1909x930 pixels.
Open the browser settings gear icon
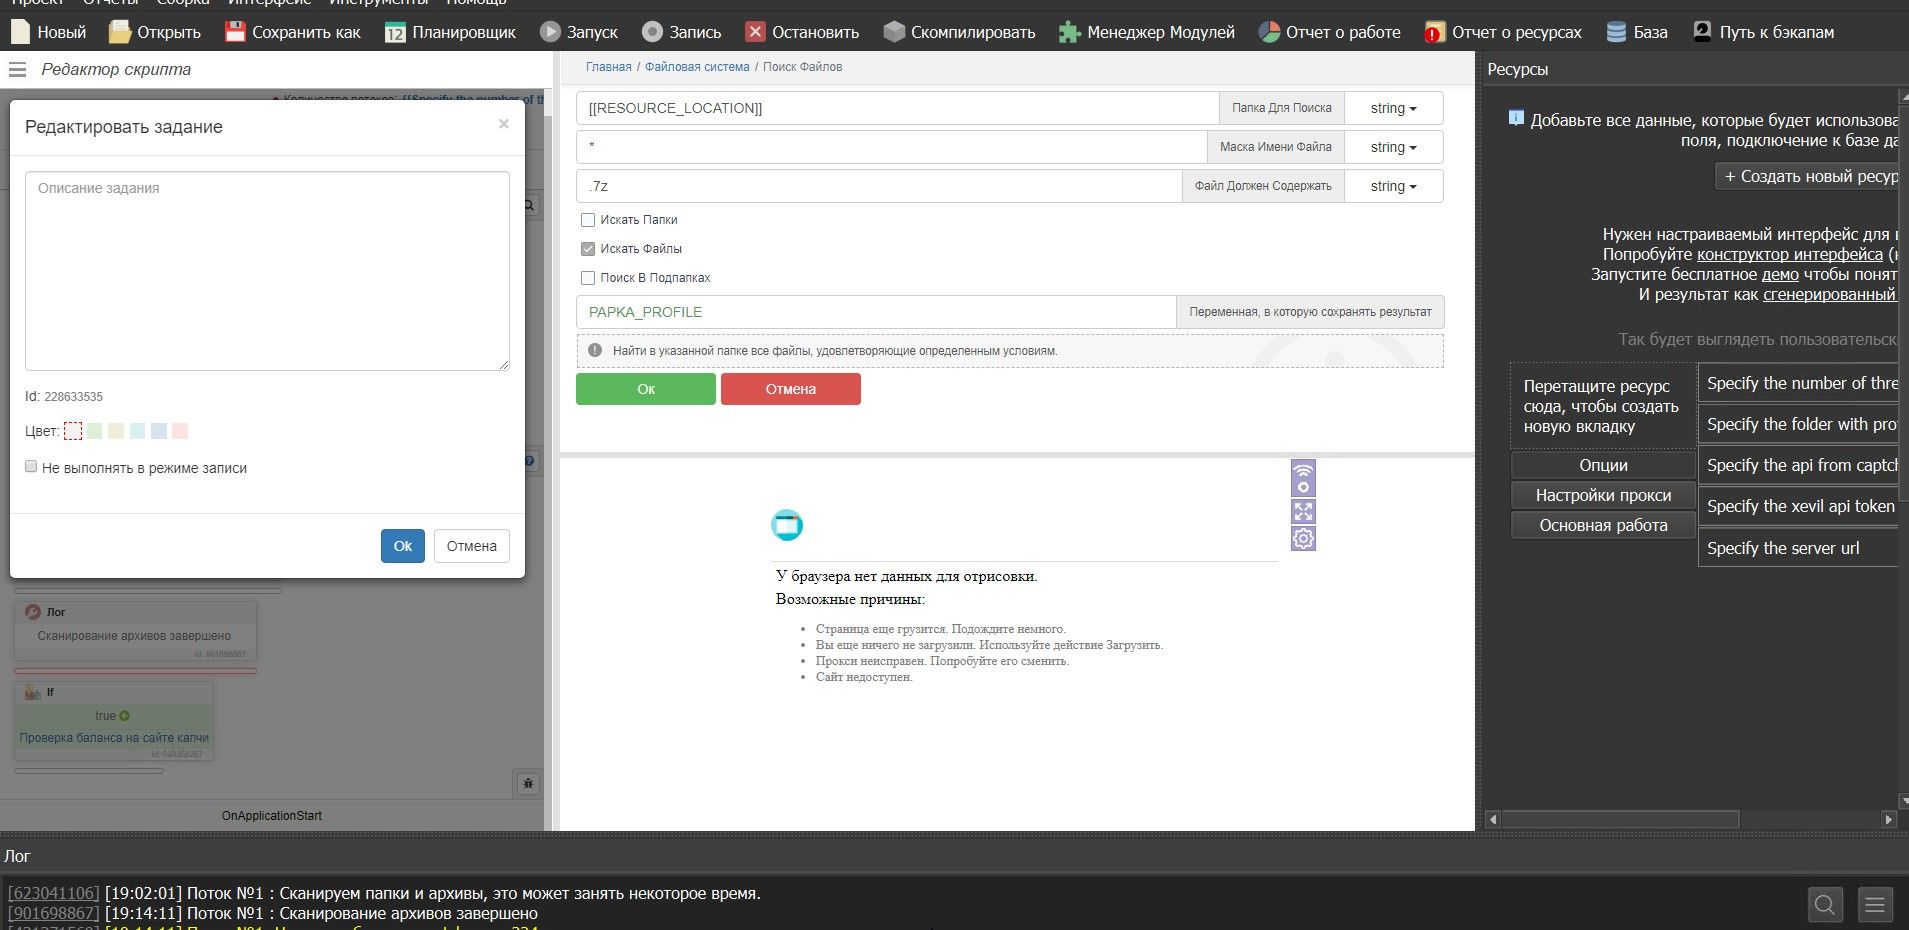1303,539
